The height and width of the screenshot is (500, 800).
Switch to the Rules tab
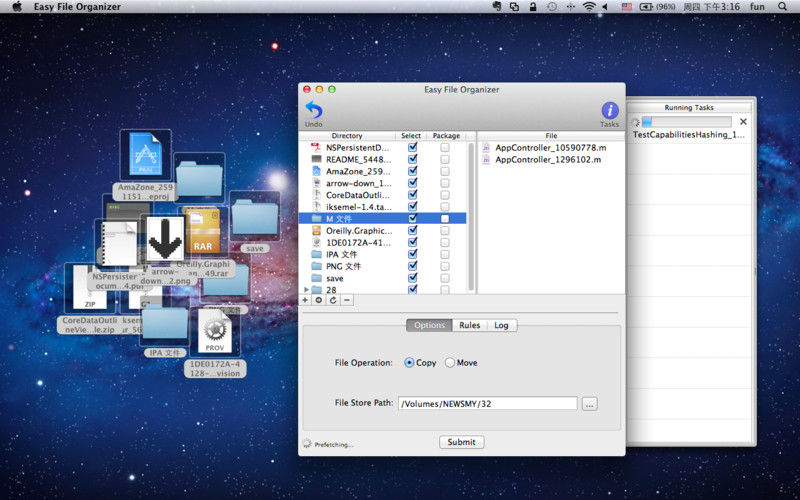(469, 325)
